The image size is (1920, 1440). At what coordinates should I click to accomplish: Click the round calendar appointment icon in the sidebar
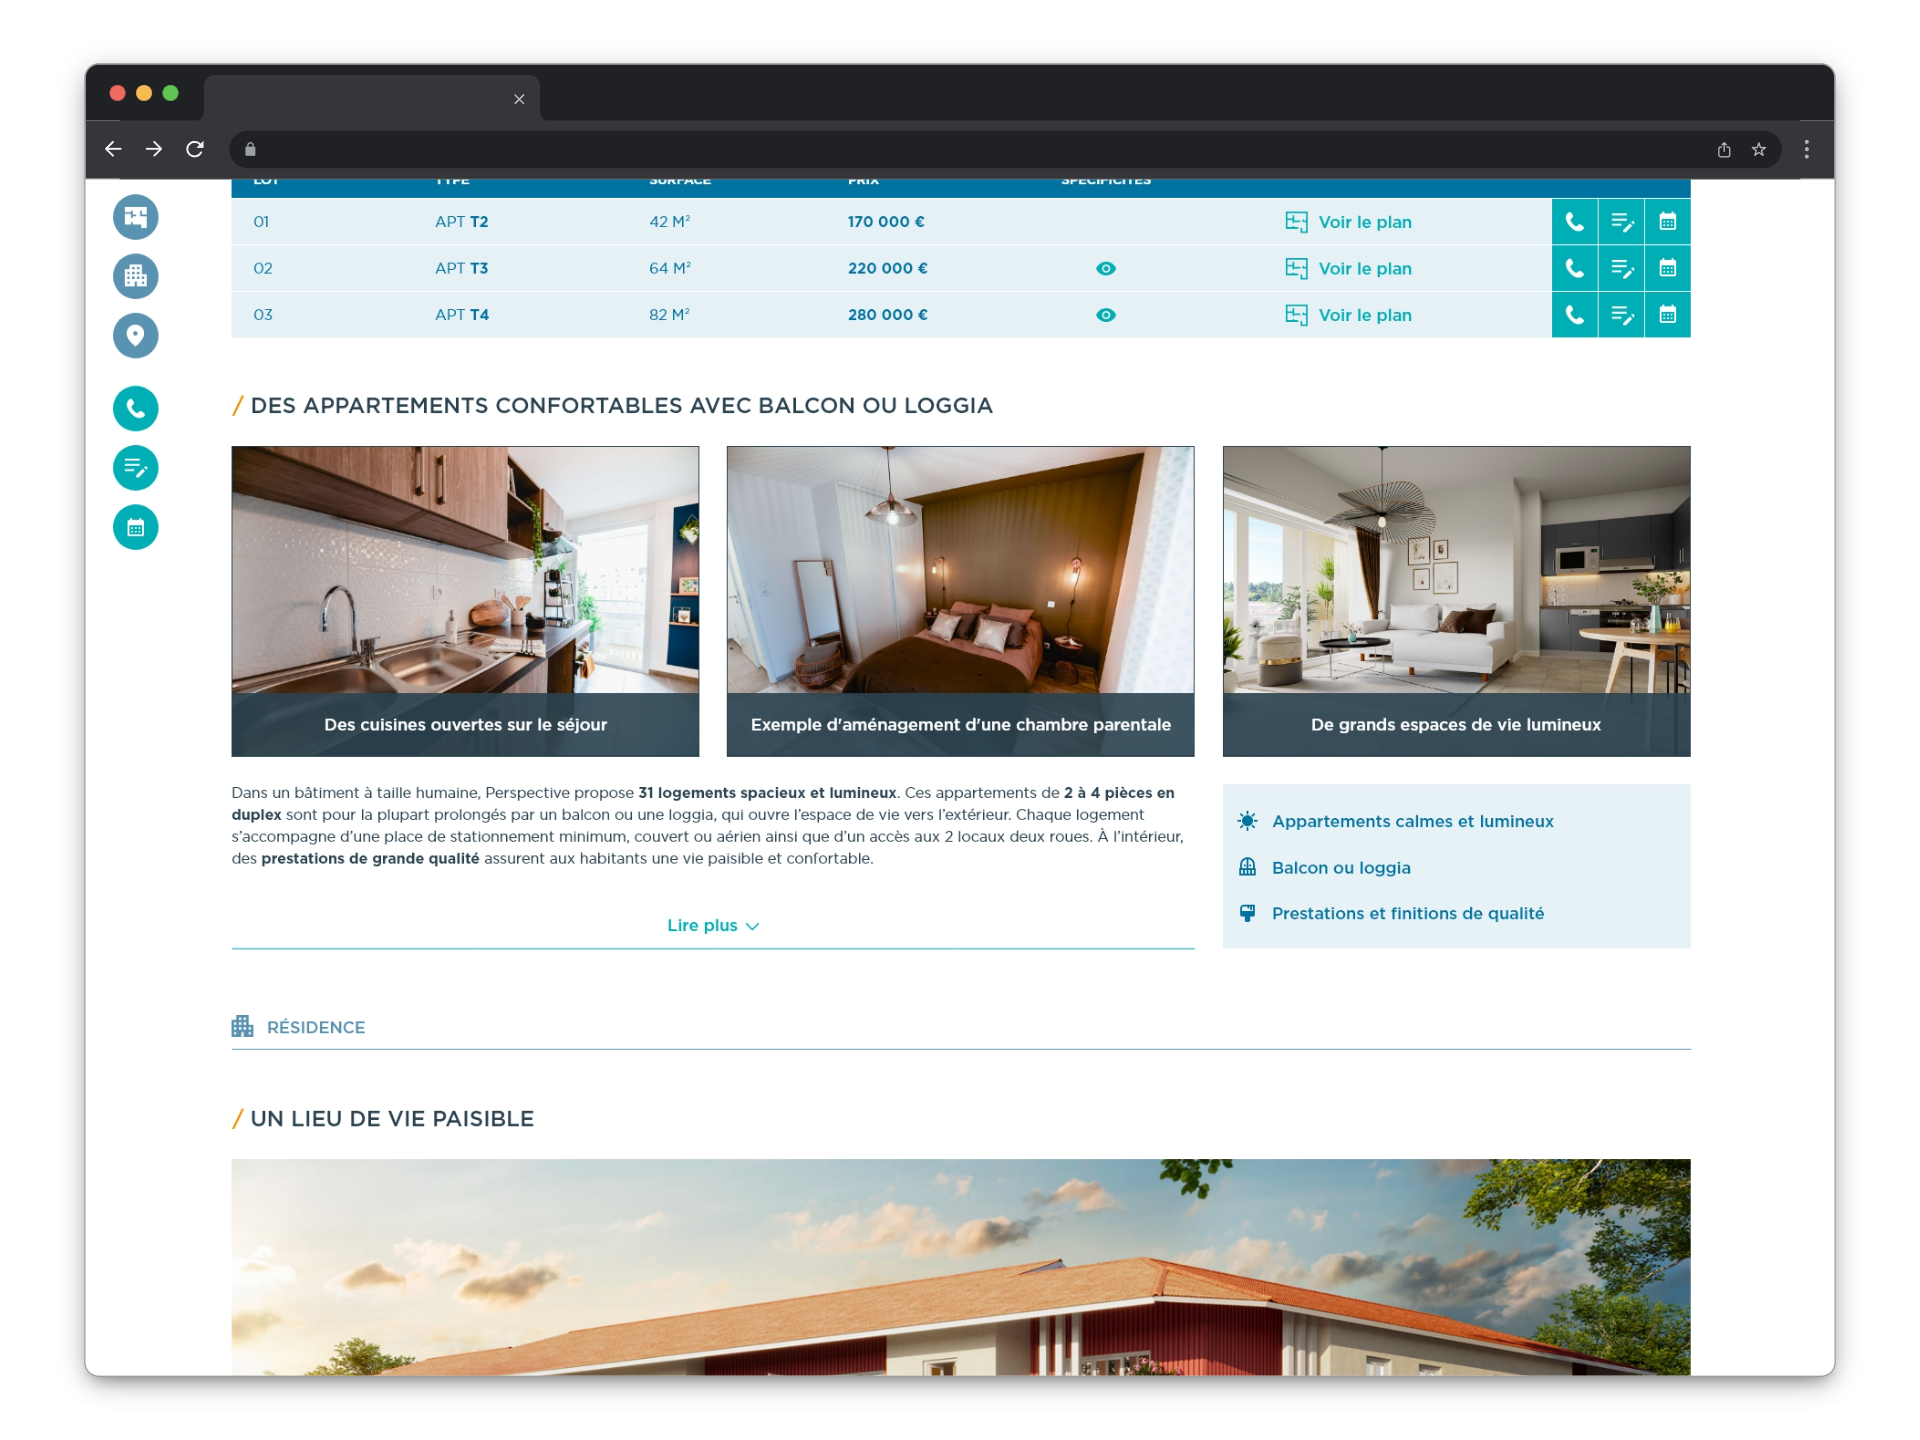click(135, 527)
